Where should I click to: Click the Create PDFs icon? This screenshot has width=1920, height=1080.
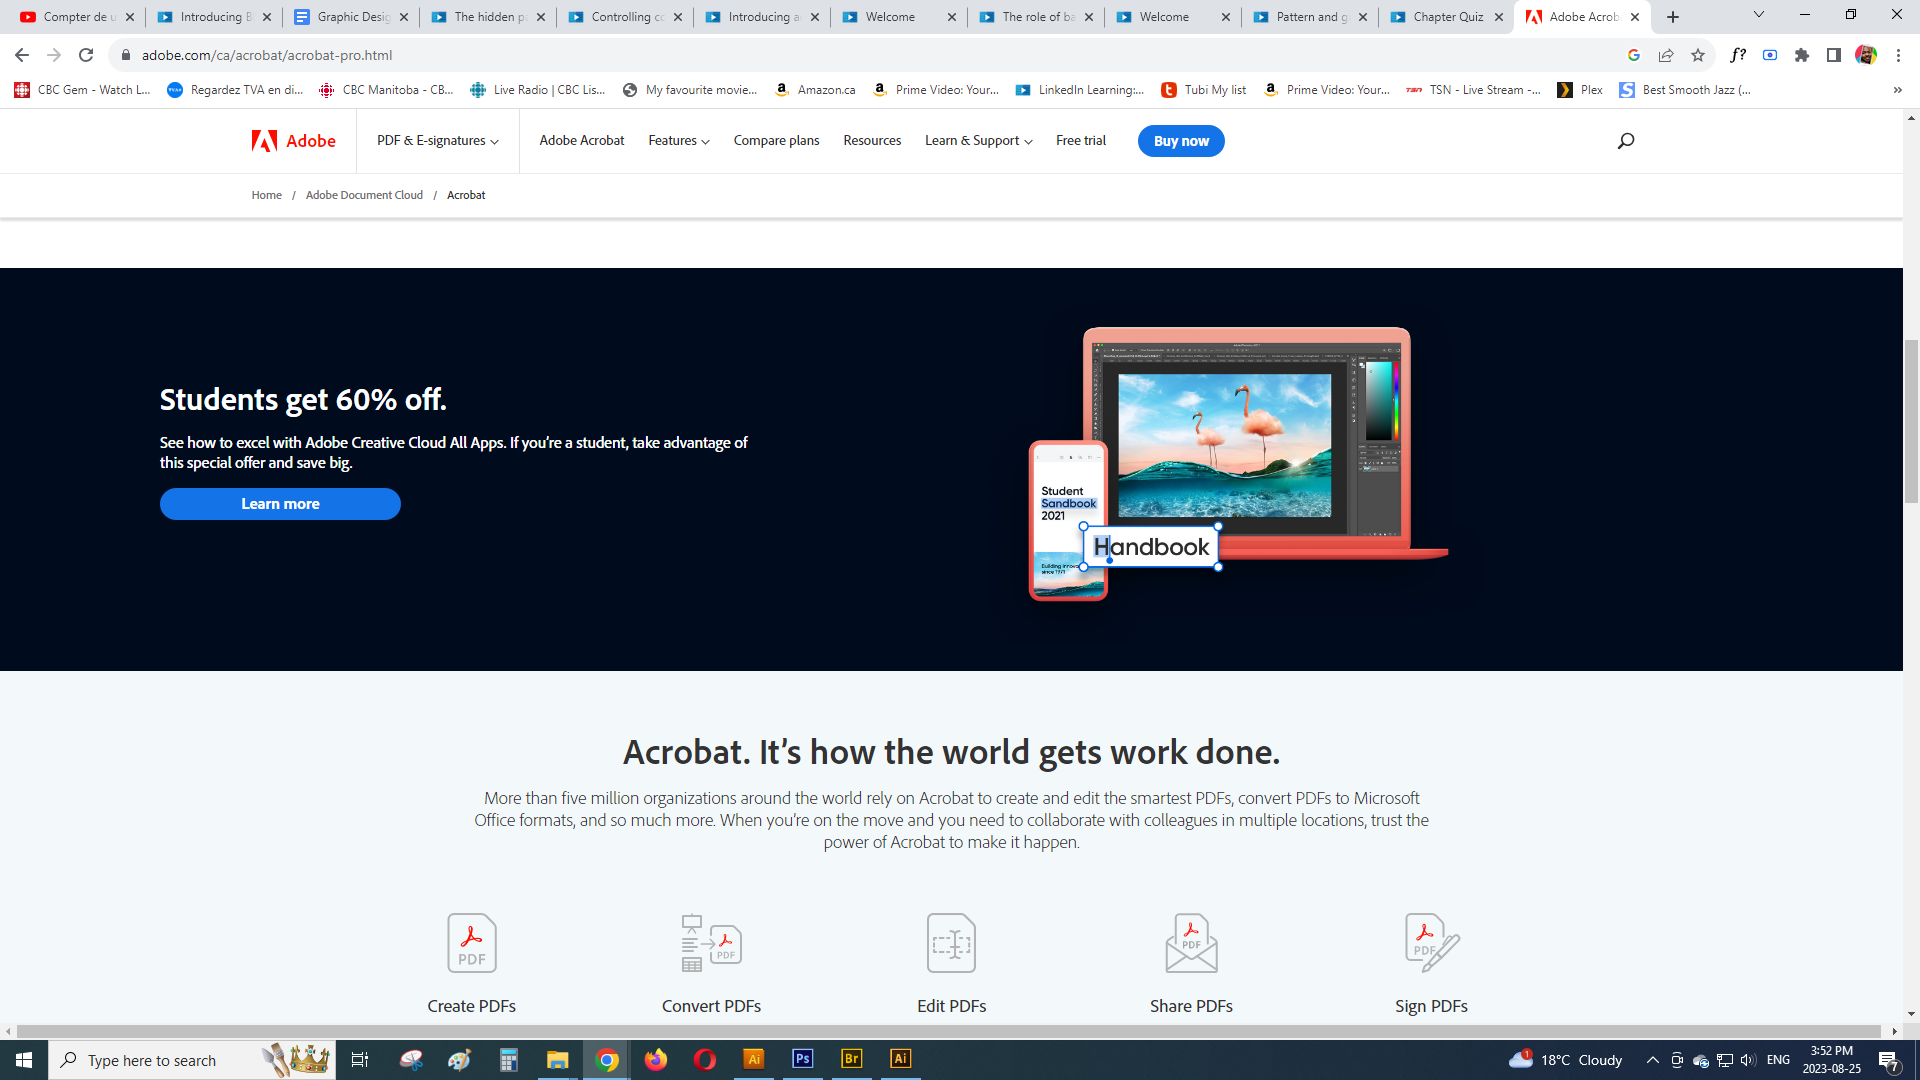[471, 942]
